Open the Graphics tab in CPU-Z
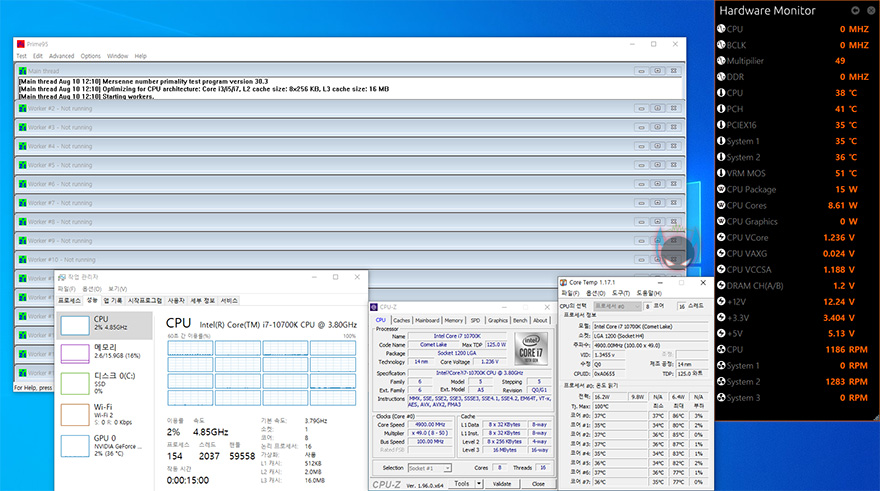 click(497, 320)
